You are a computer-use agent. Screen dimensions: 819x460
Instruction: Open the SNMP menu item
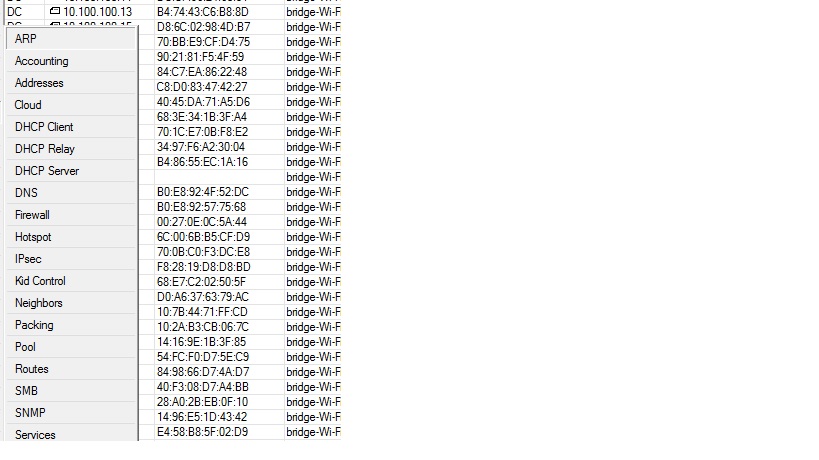(x=72, y=412)
